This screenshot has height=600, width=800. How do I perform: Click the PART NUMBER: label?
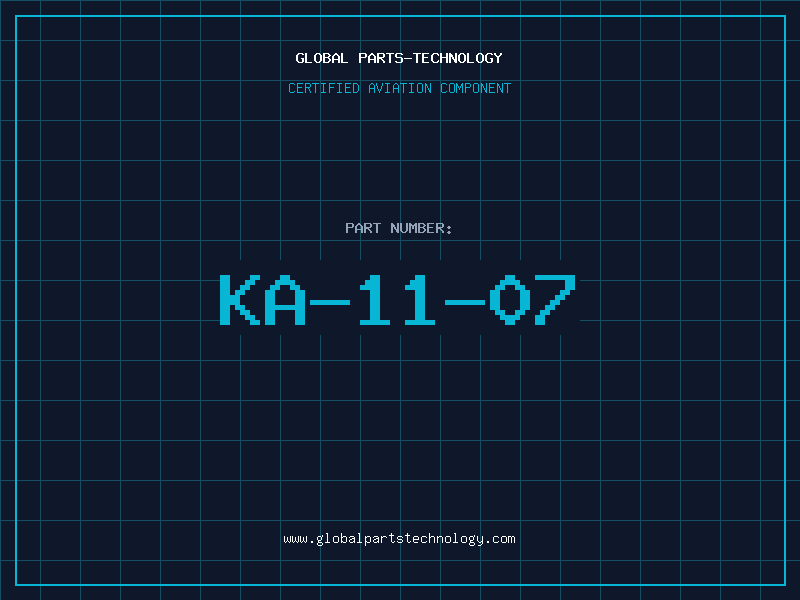click(x=399, y=228)
